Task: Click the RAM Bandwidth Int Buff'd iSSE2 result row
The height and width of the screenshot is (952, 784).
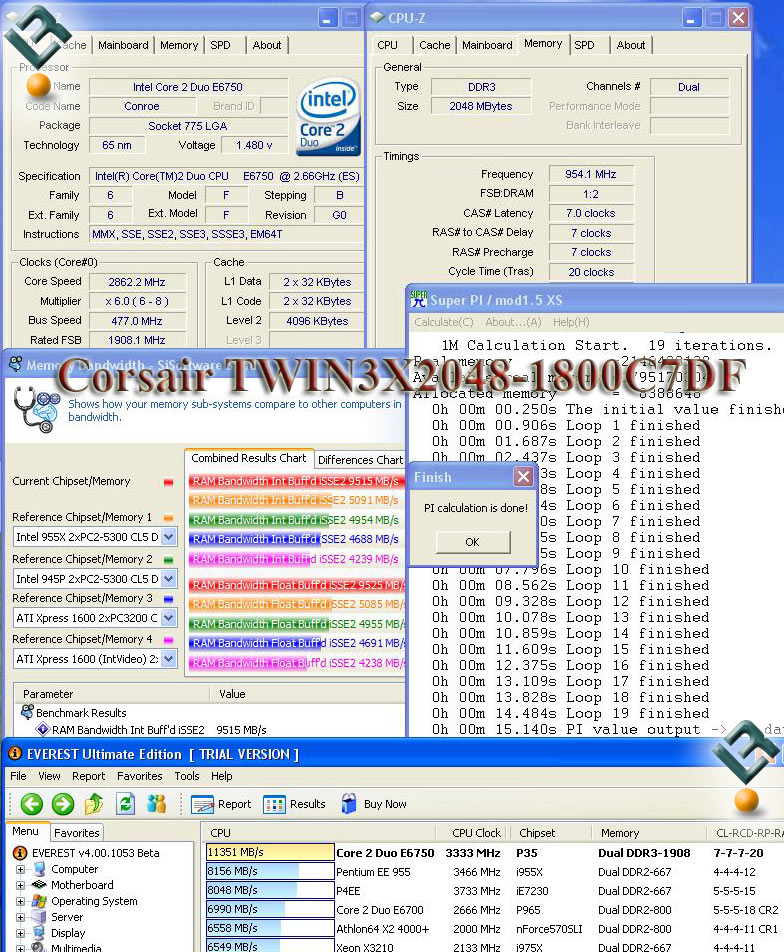Action: tap(159, 730)
